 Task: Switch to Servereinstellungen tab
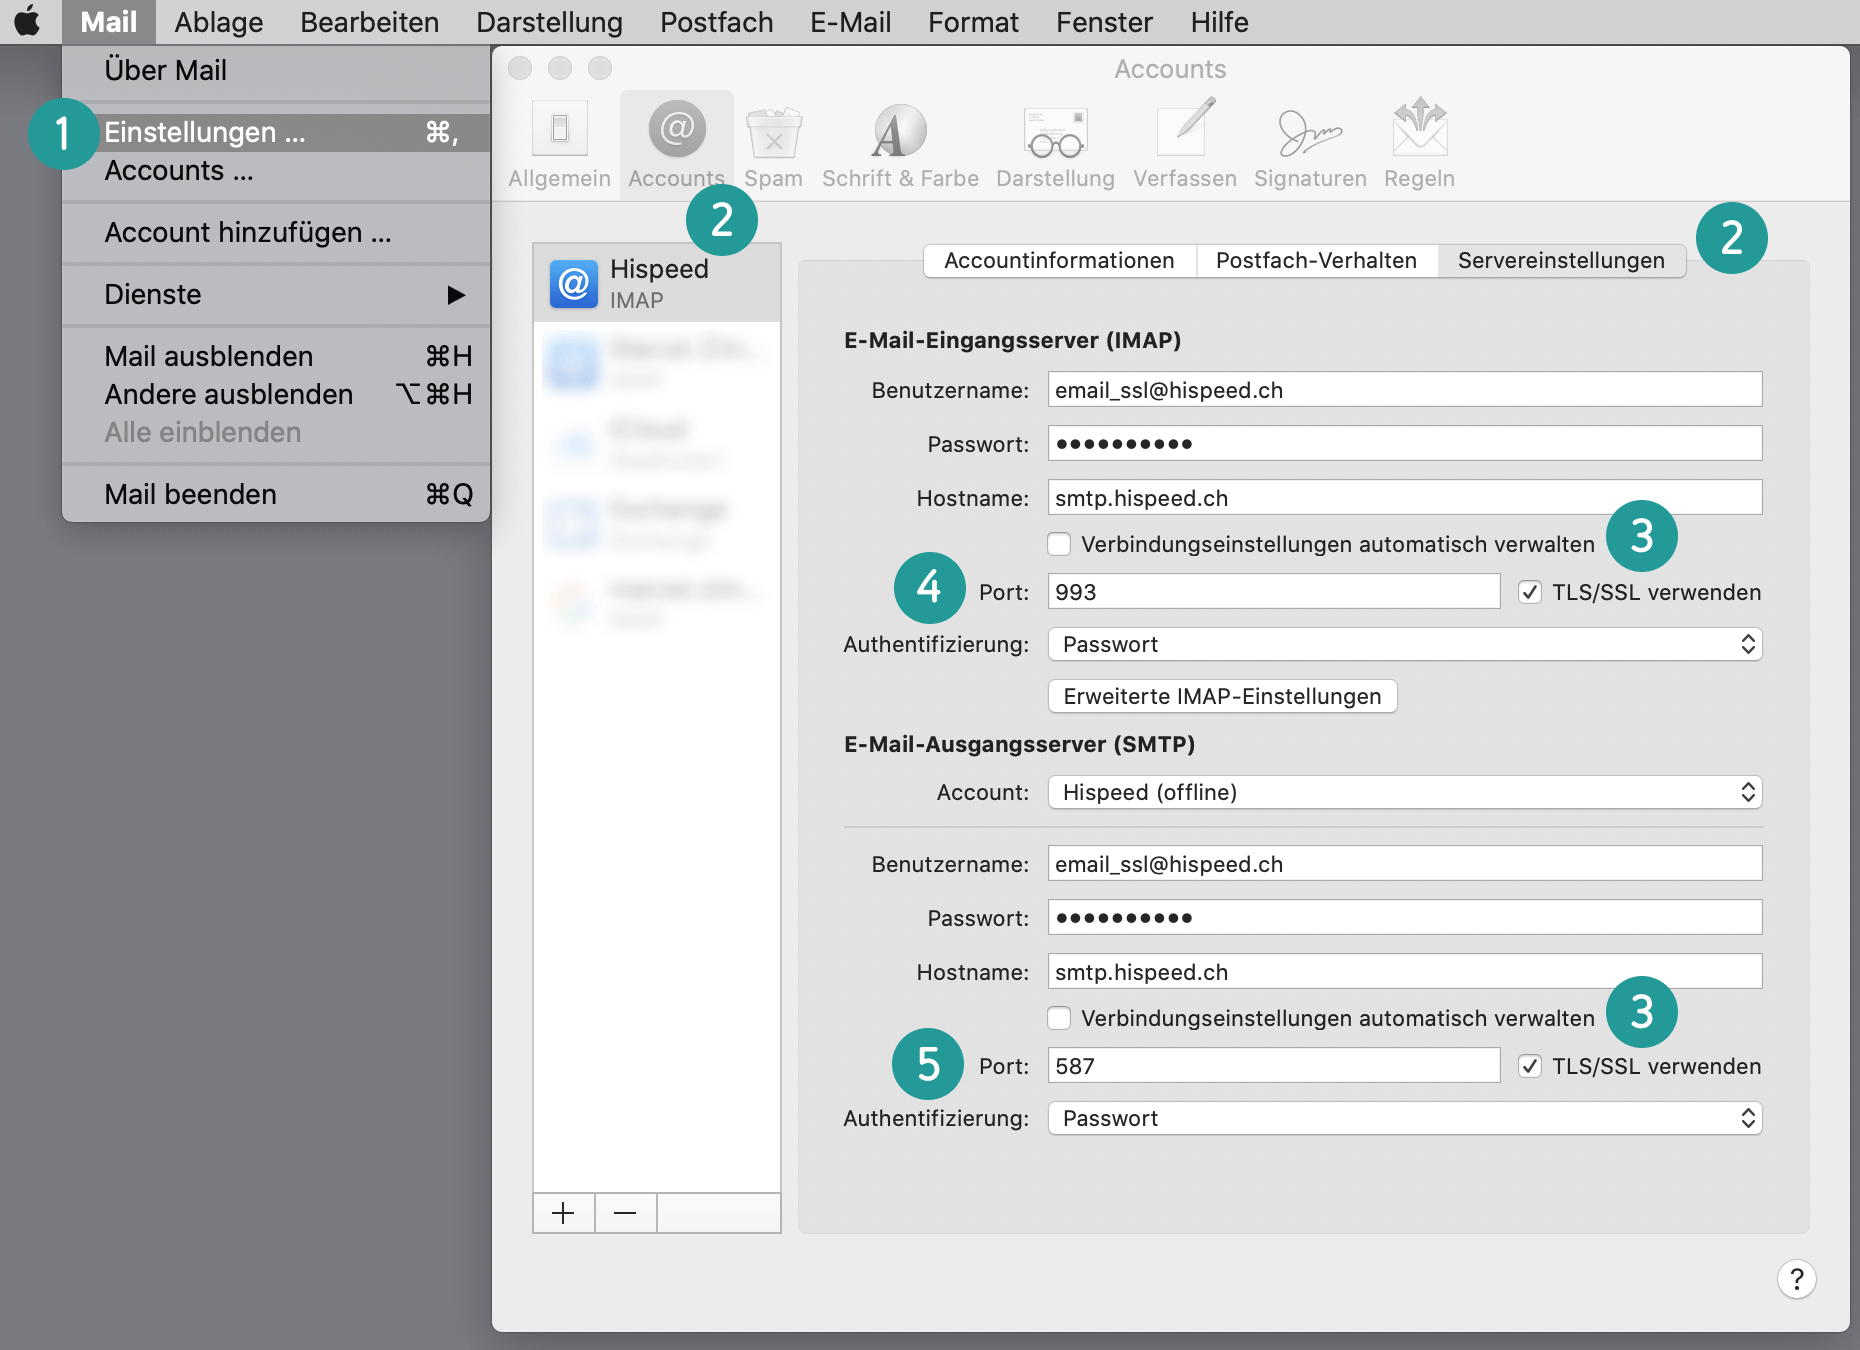click(1561, 261)
